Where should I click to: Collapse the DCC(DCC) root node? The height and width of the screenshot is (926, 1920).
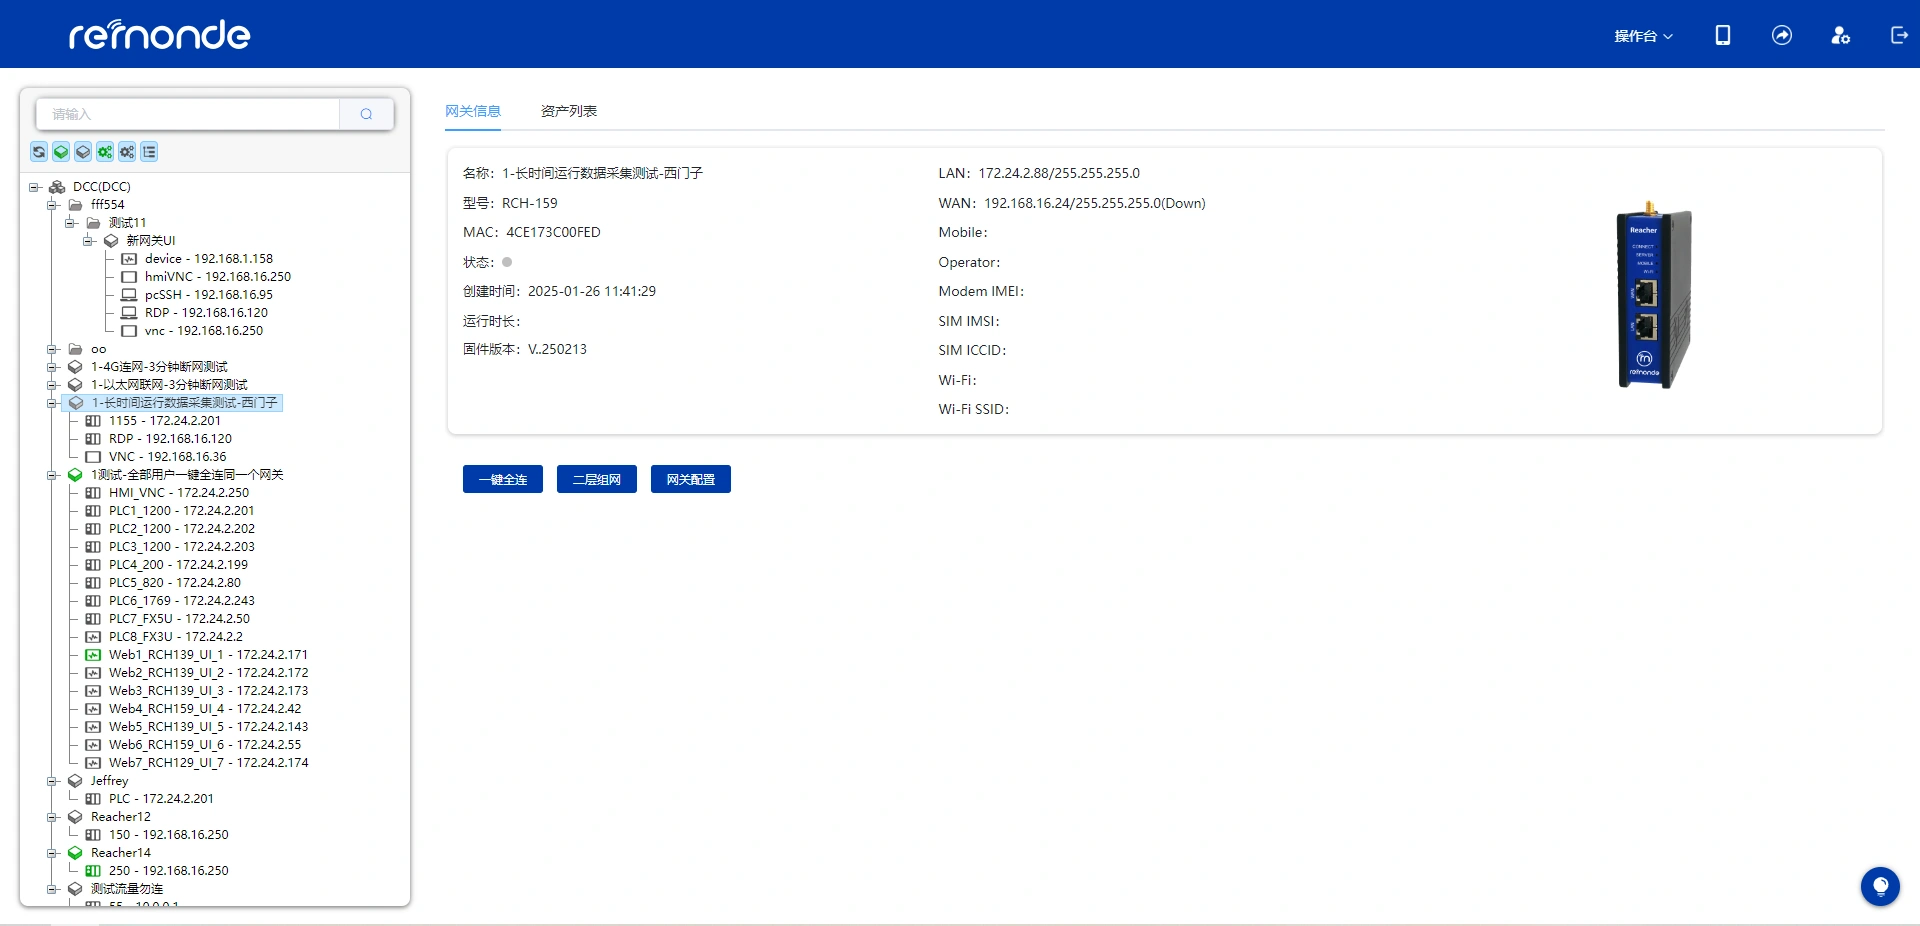point(34,187)
